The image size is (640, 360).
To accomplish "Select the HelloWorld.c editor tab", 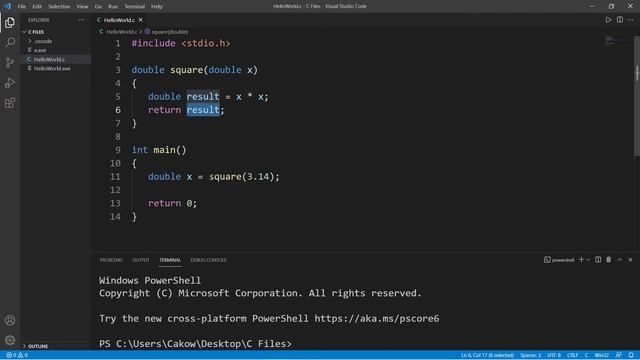I will pos(118,20).
